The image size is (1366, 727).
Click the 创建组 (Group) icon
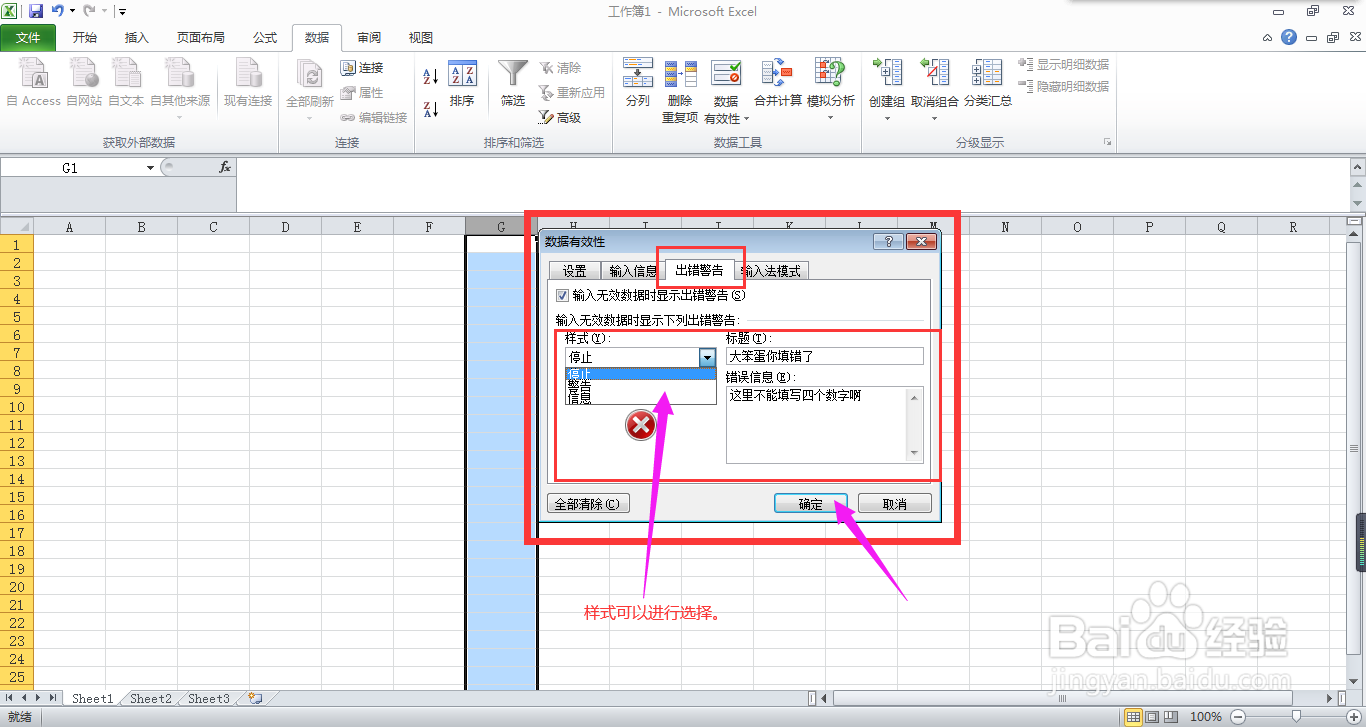click(x=886, y=72)
